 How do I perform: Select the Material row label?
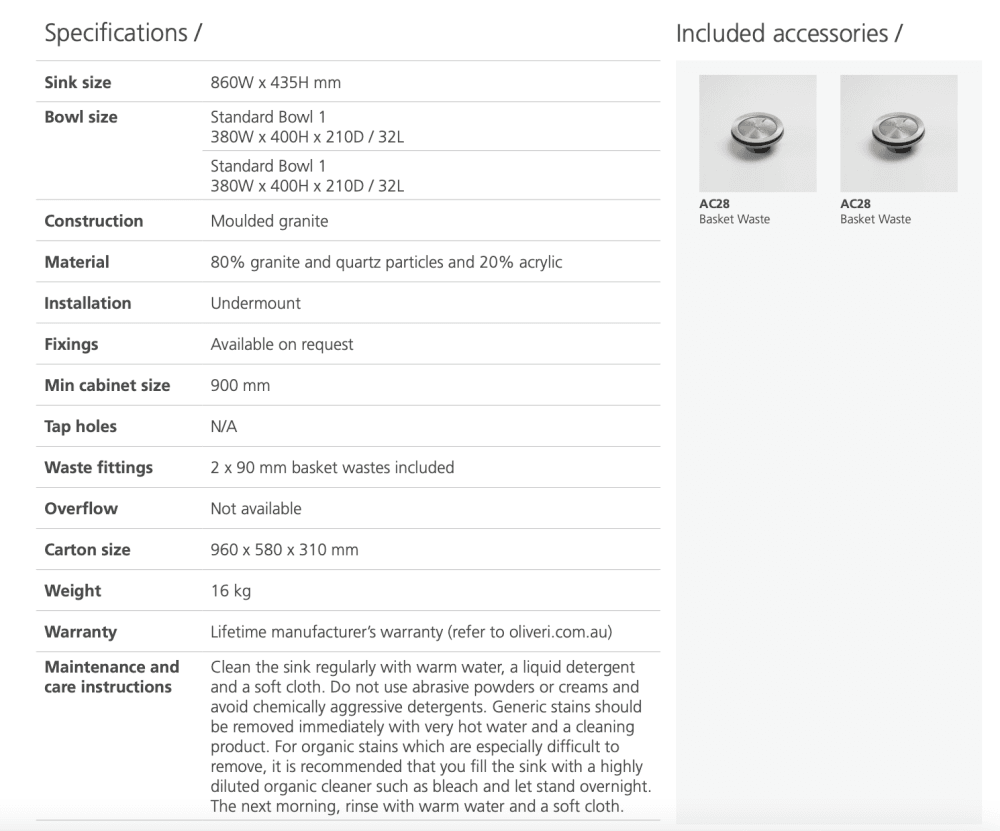tap(77, 262)
